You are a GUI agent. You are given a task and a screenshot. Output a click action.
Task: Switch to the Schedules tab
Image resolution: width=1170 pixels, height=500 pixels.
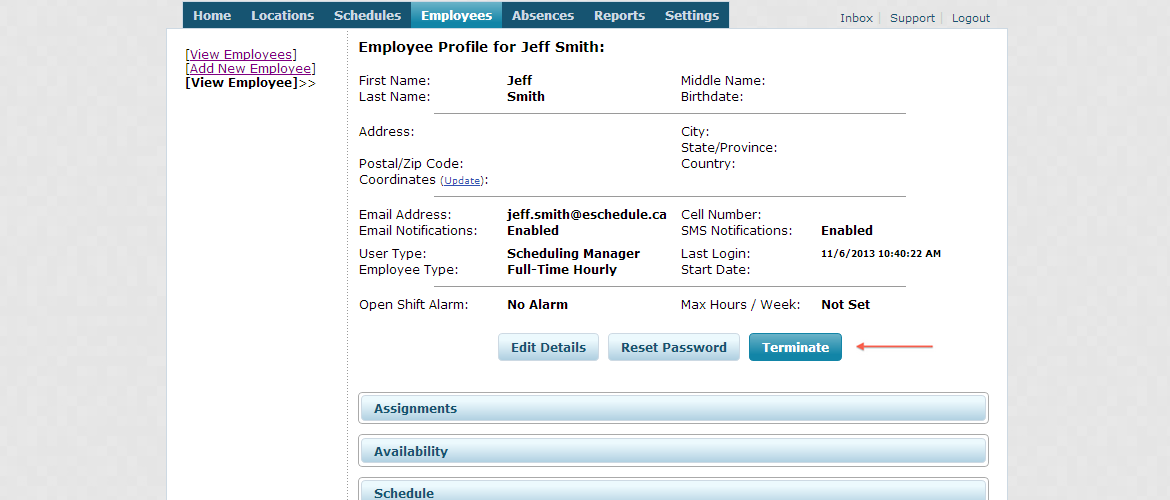[x=367, y=15]
